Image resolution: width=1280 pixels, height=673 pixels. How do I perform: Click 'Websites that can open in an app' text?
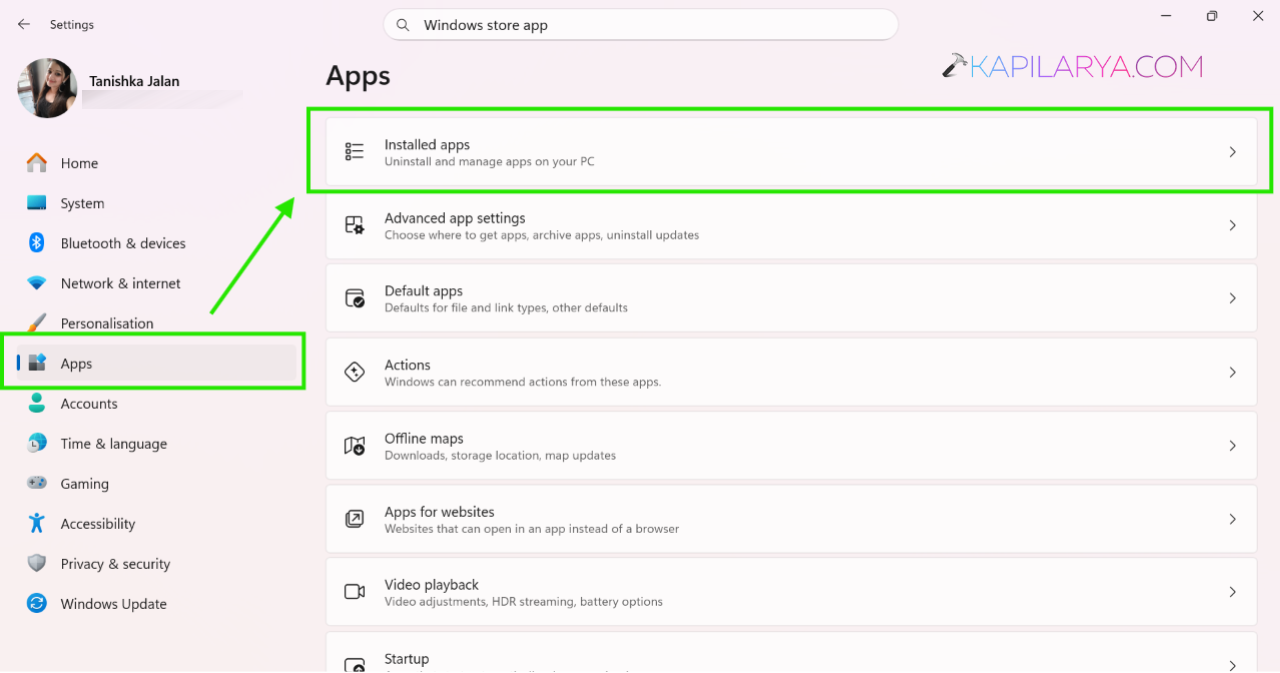pos(532,528)
